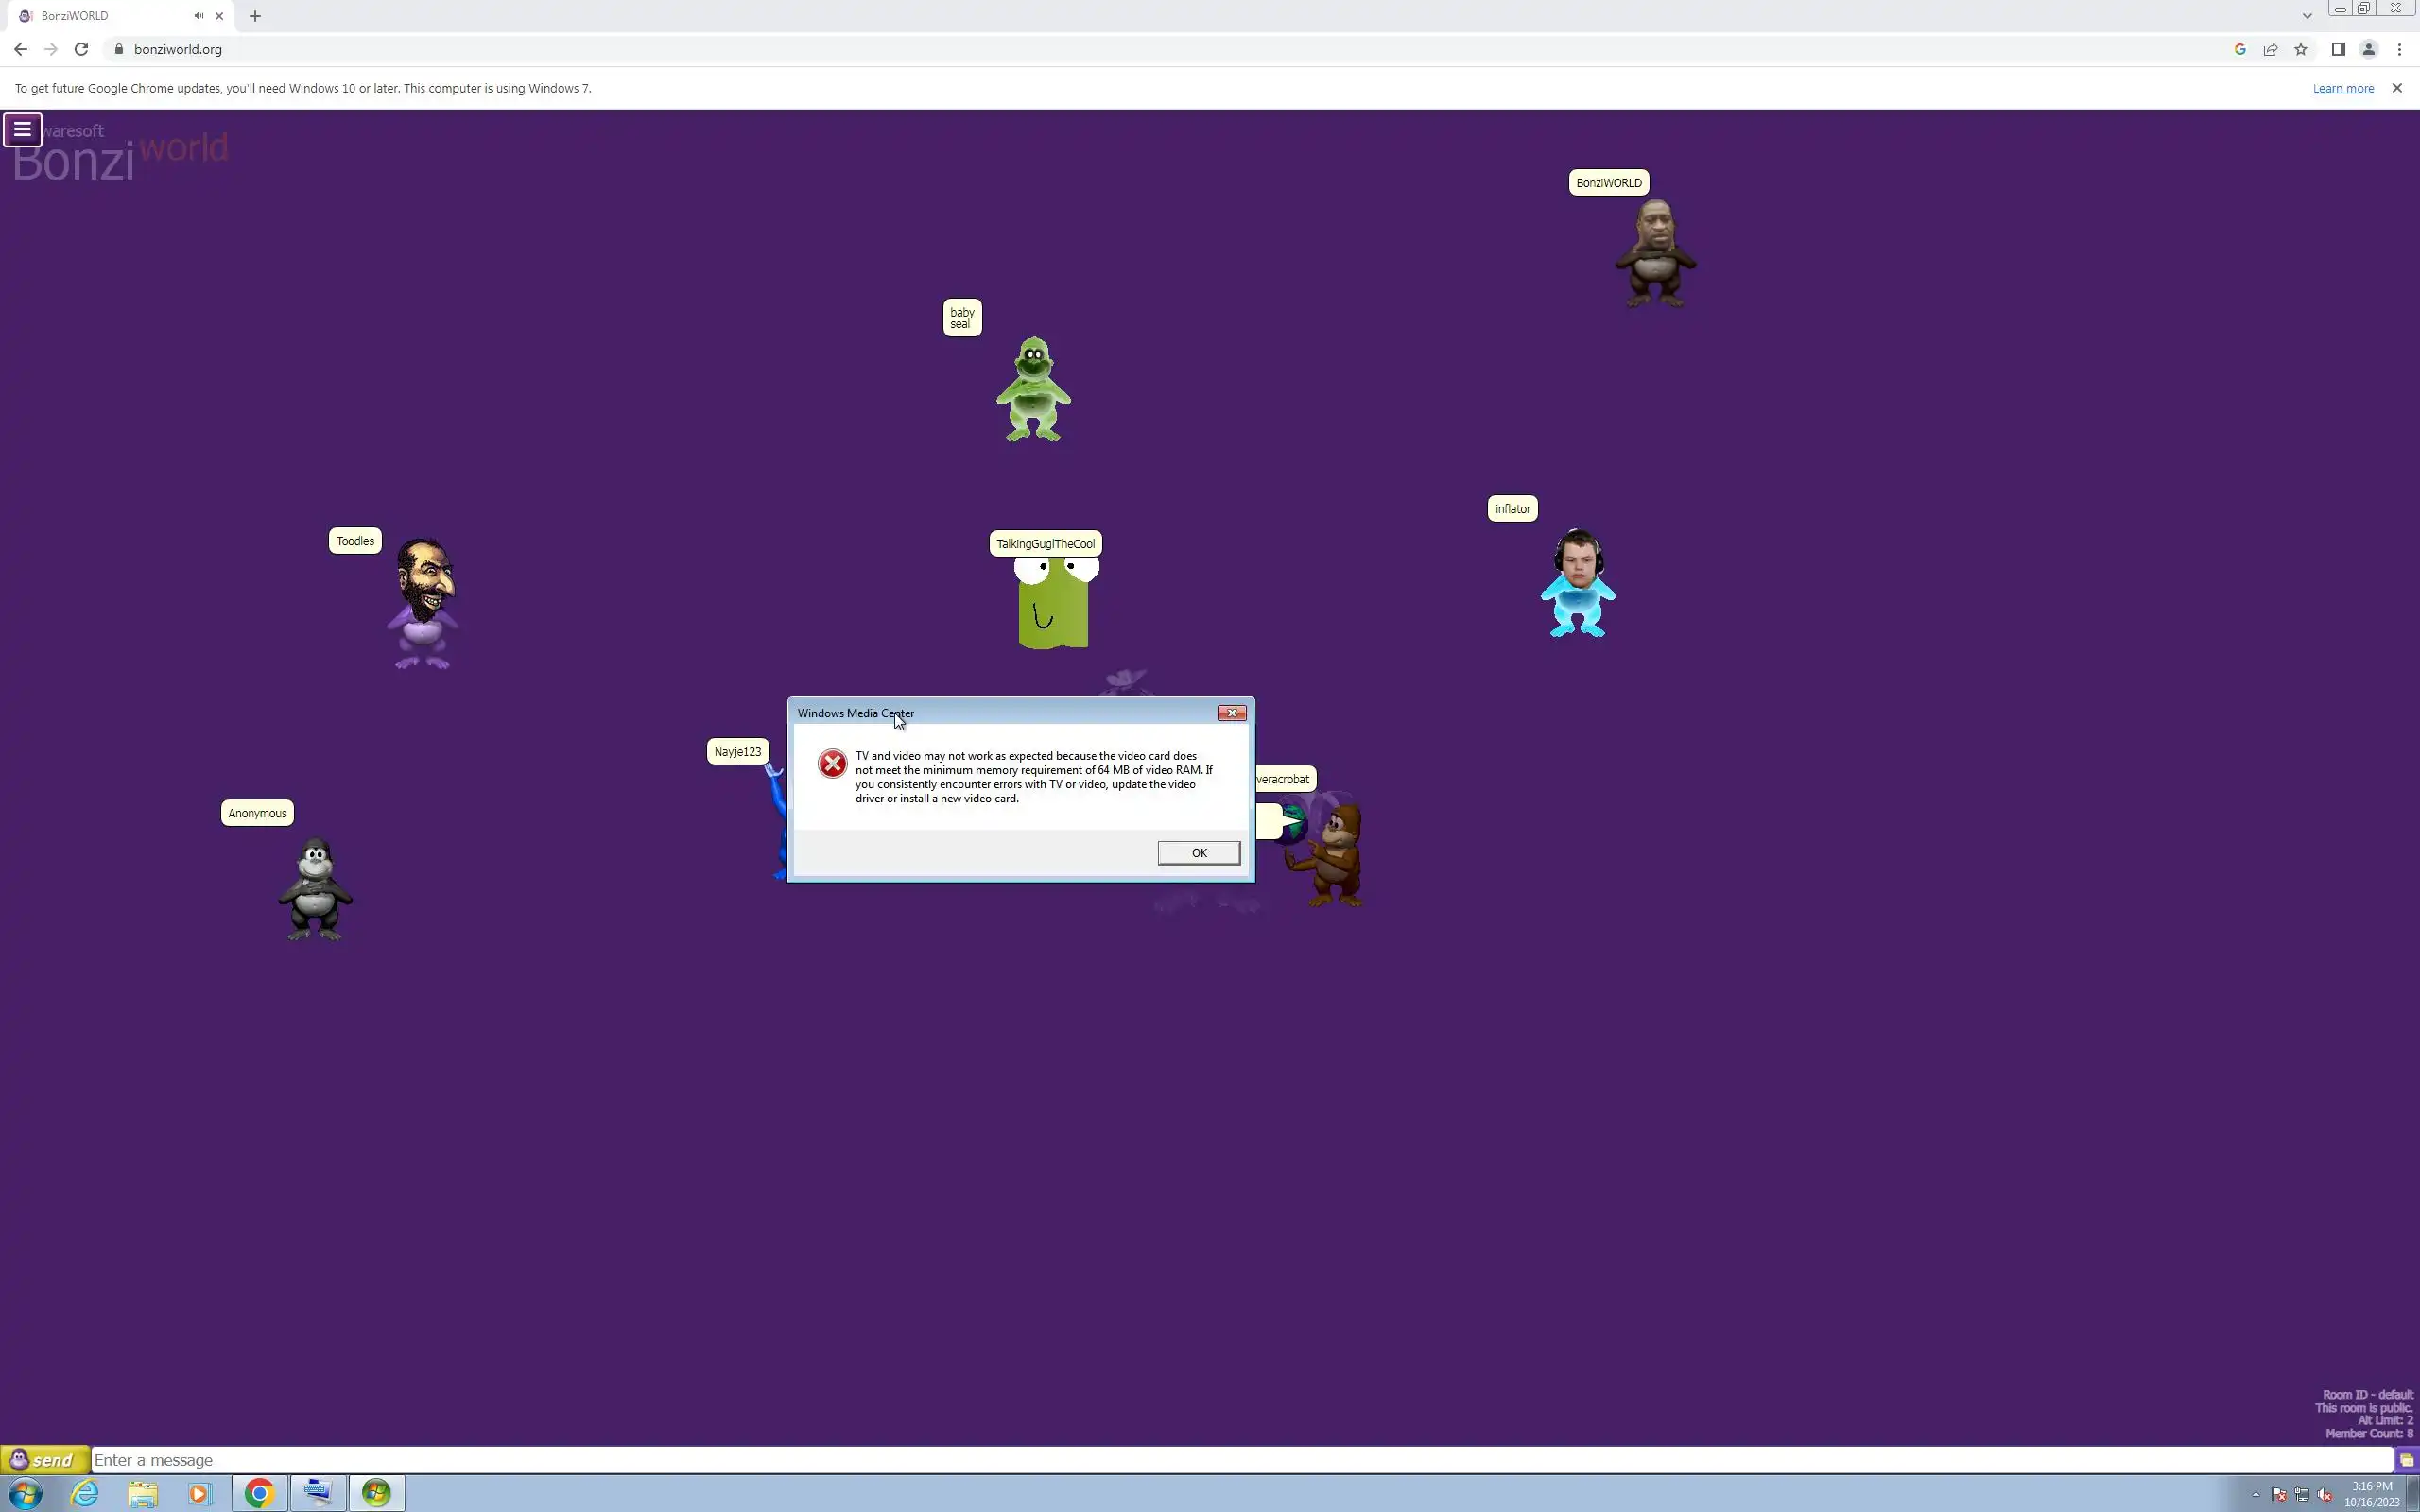Open Chrome's three-dot menu
This screenshot has width=2420, height=1512.
click(x=2399, y=49)
